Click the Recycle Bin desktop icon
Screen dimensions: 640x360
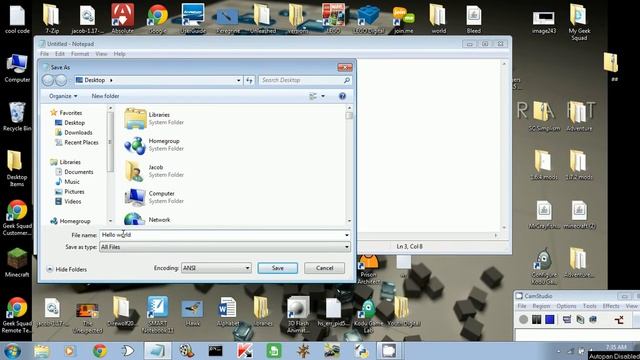click(17, 117)
